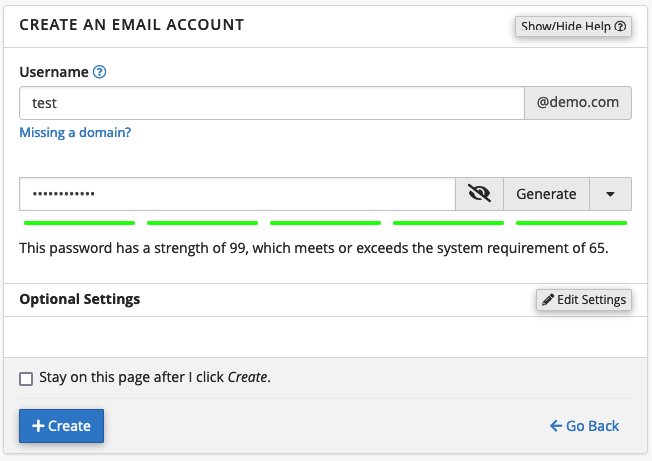Click the Show/Hide Help button text

click(567, 27)
